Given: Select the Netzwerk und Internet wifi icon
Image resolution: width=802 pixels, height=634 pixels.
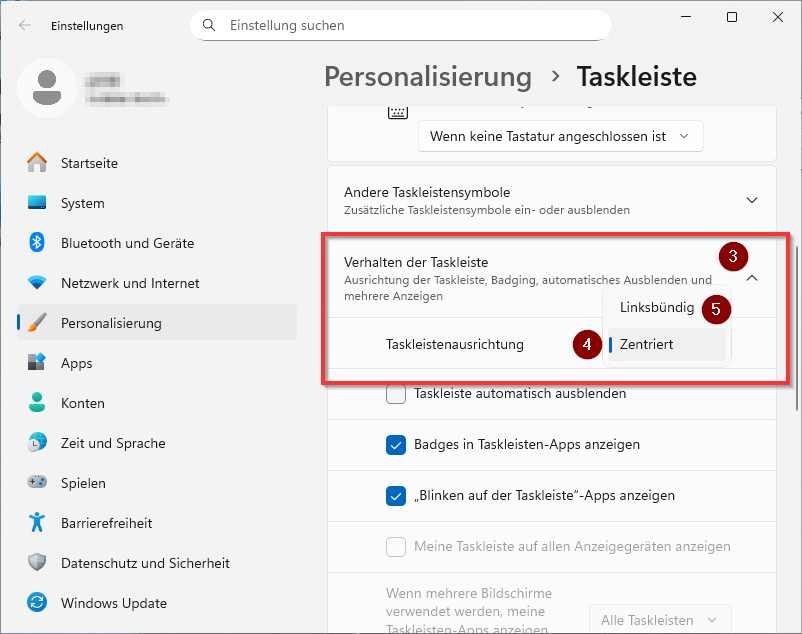Looking at the screenshot, I should [37, 283].
